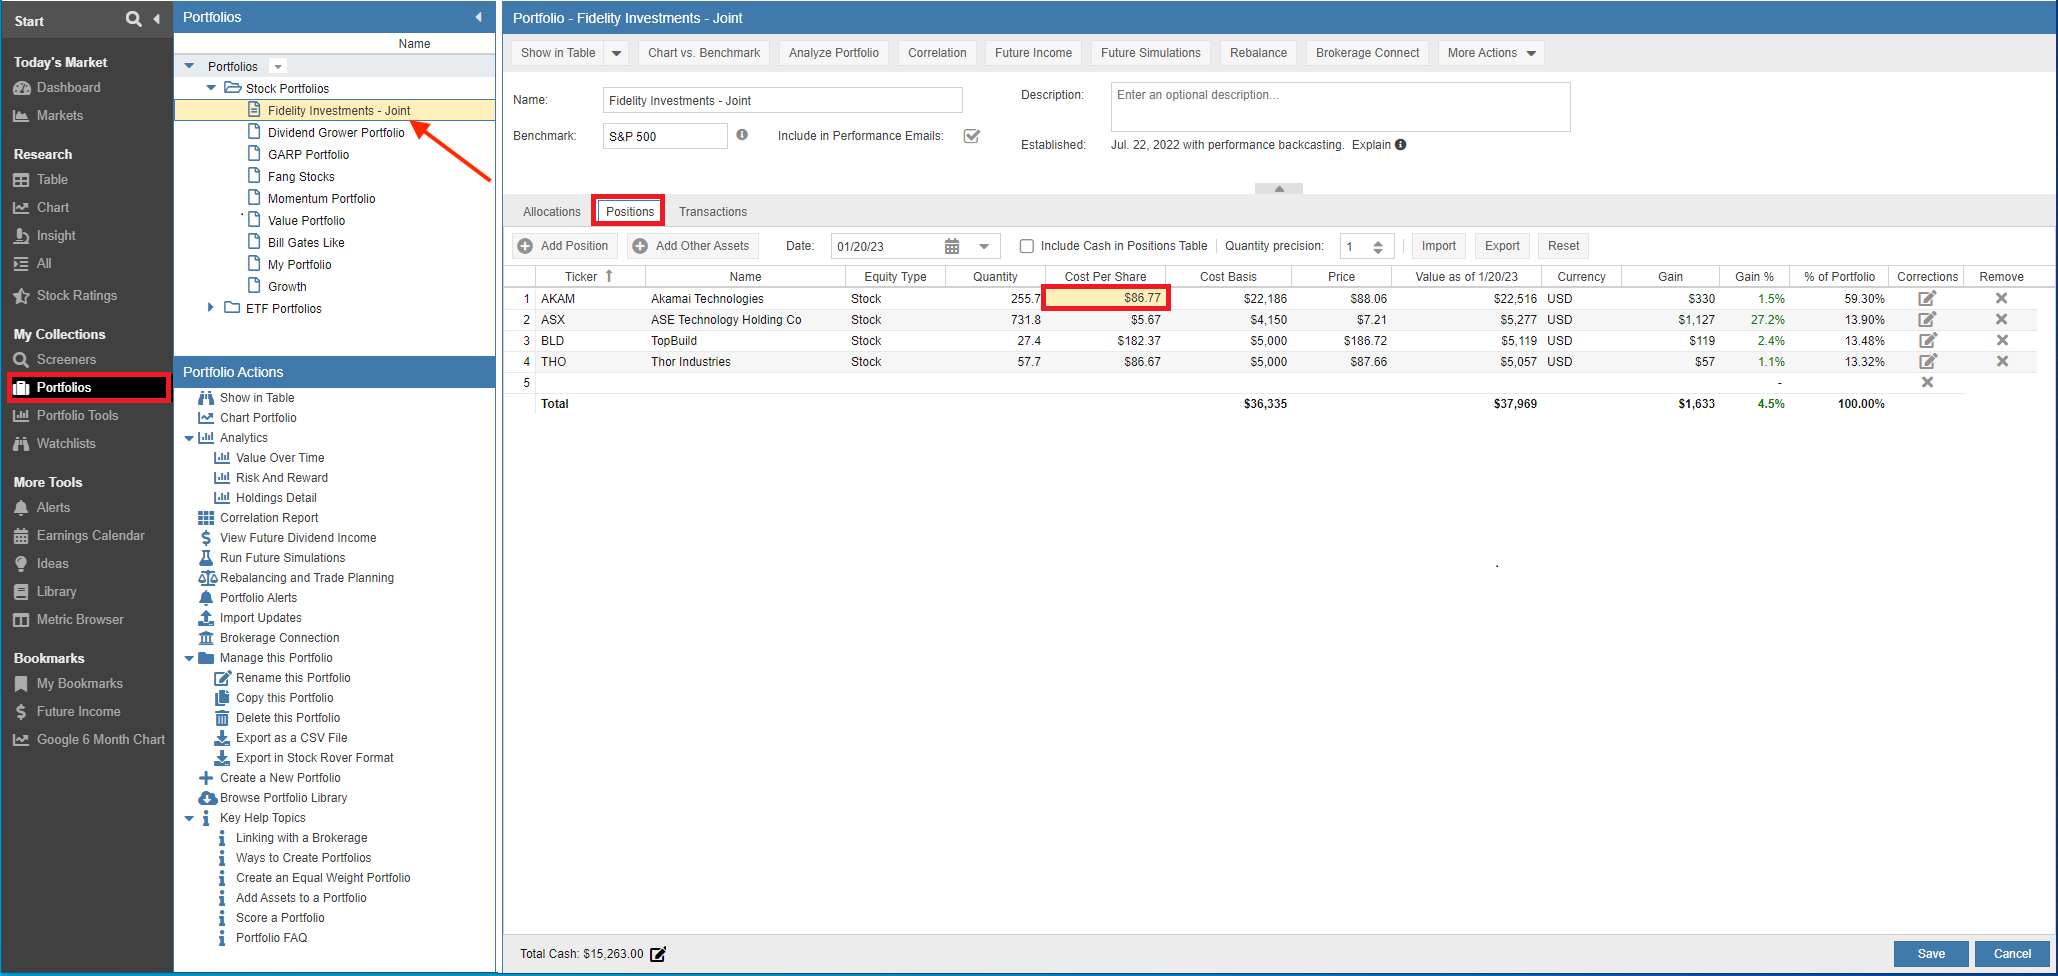Toggle Include in Performance Emails checkbox

(971, 136)
